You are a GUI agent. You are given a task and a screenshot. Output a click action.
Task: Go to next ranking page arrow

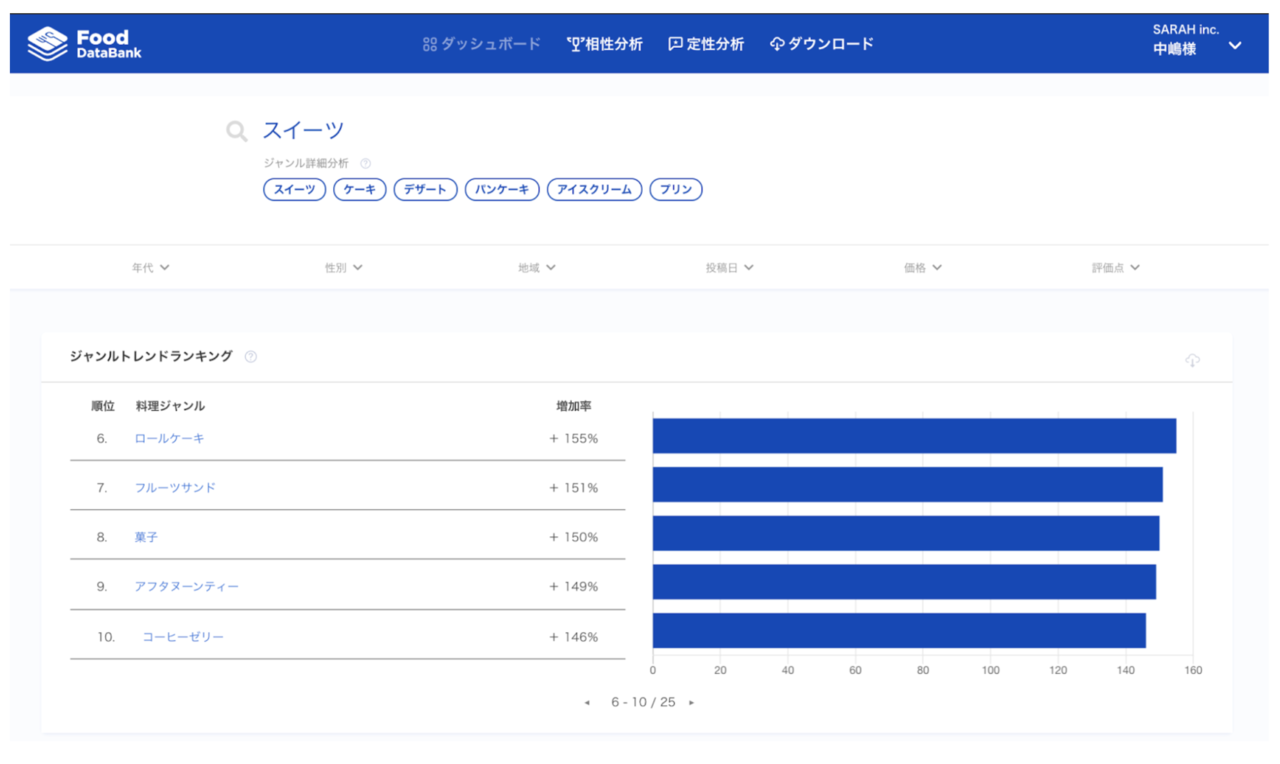691,703
